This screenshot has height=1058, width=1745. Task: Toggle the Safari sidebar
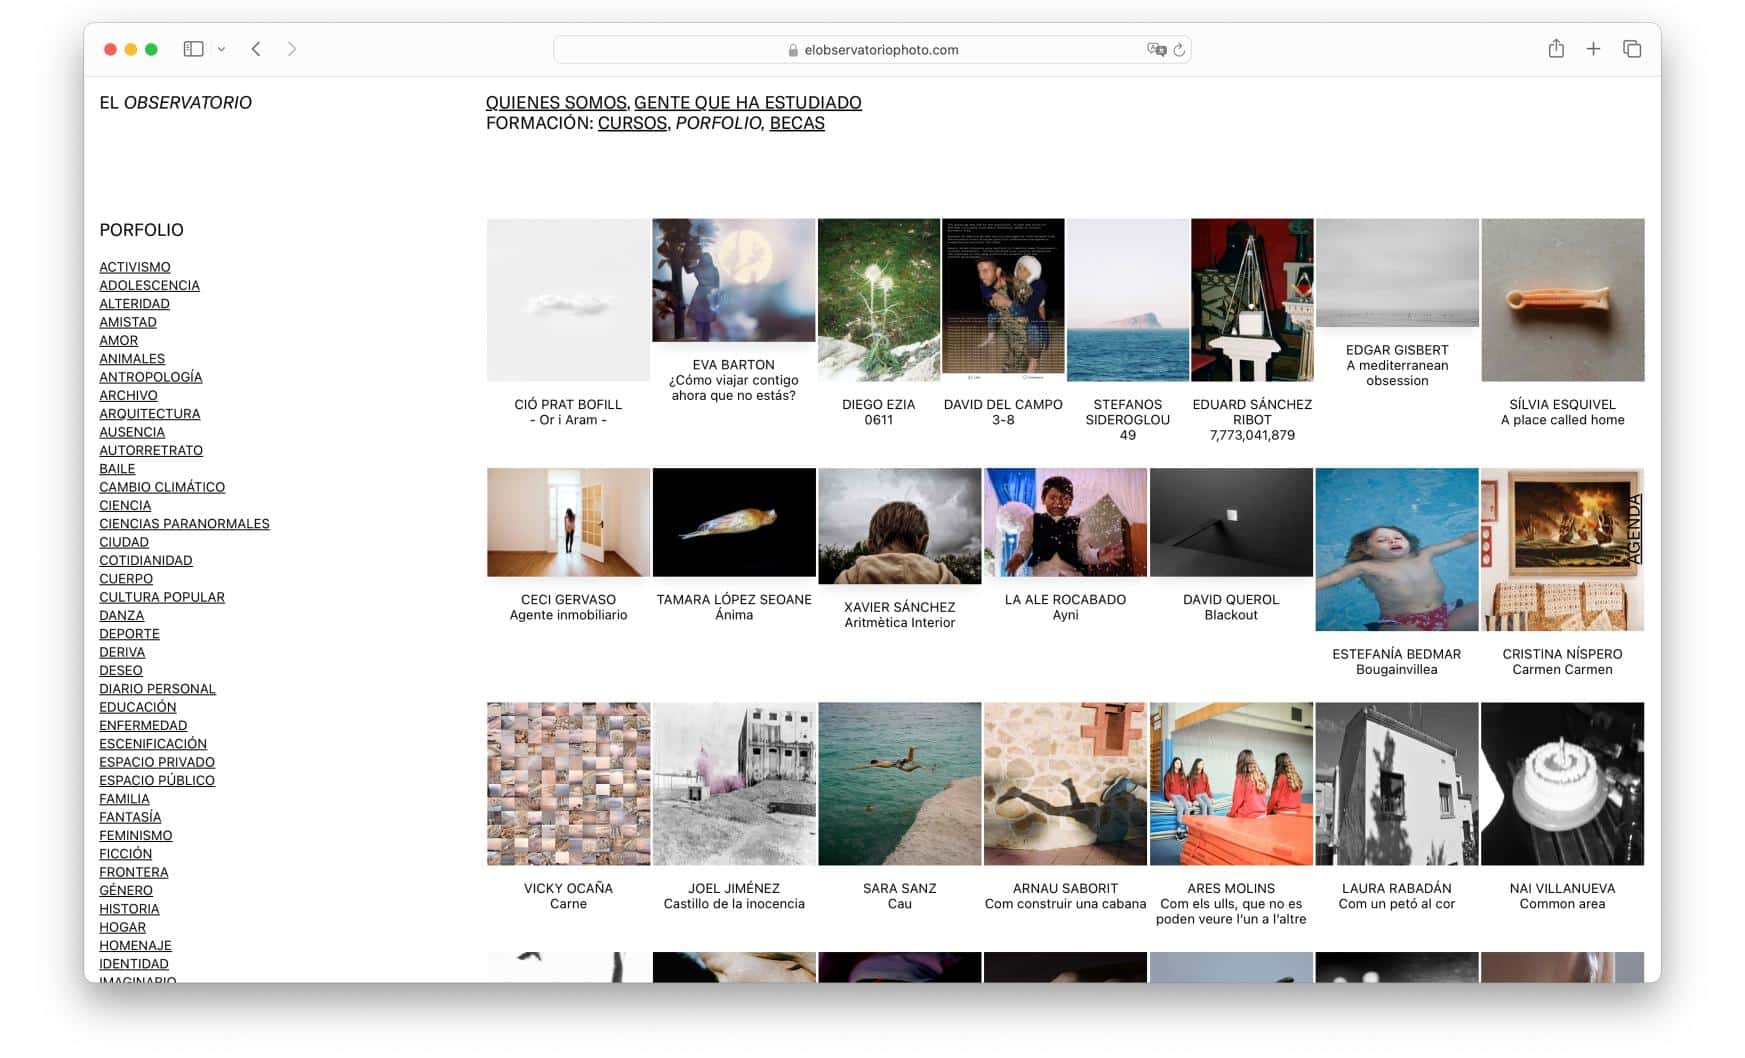193,49
